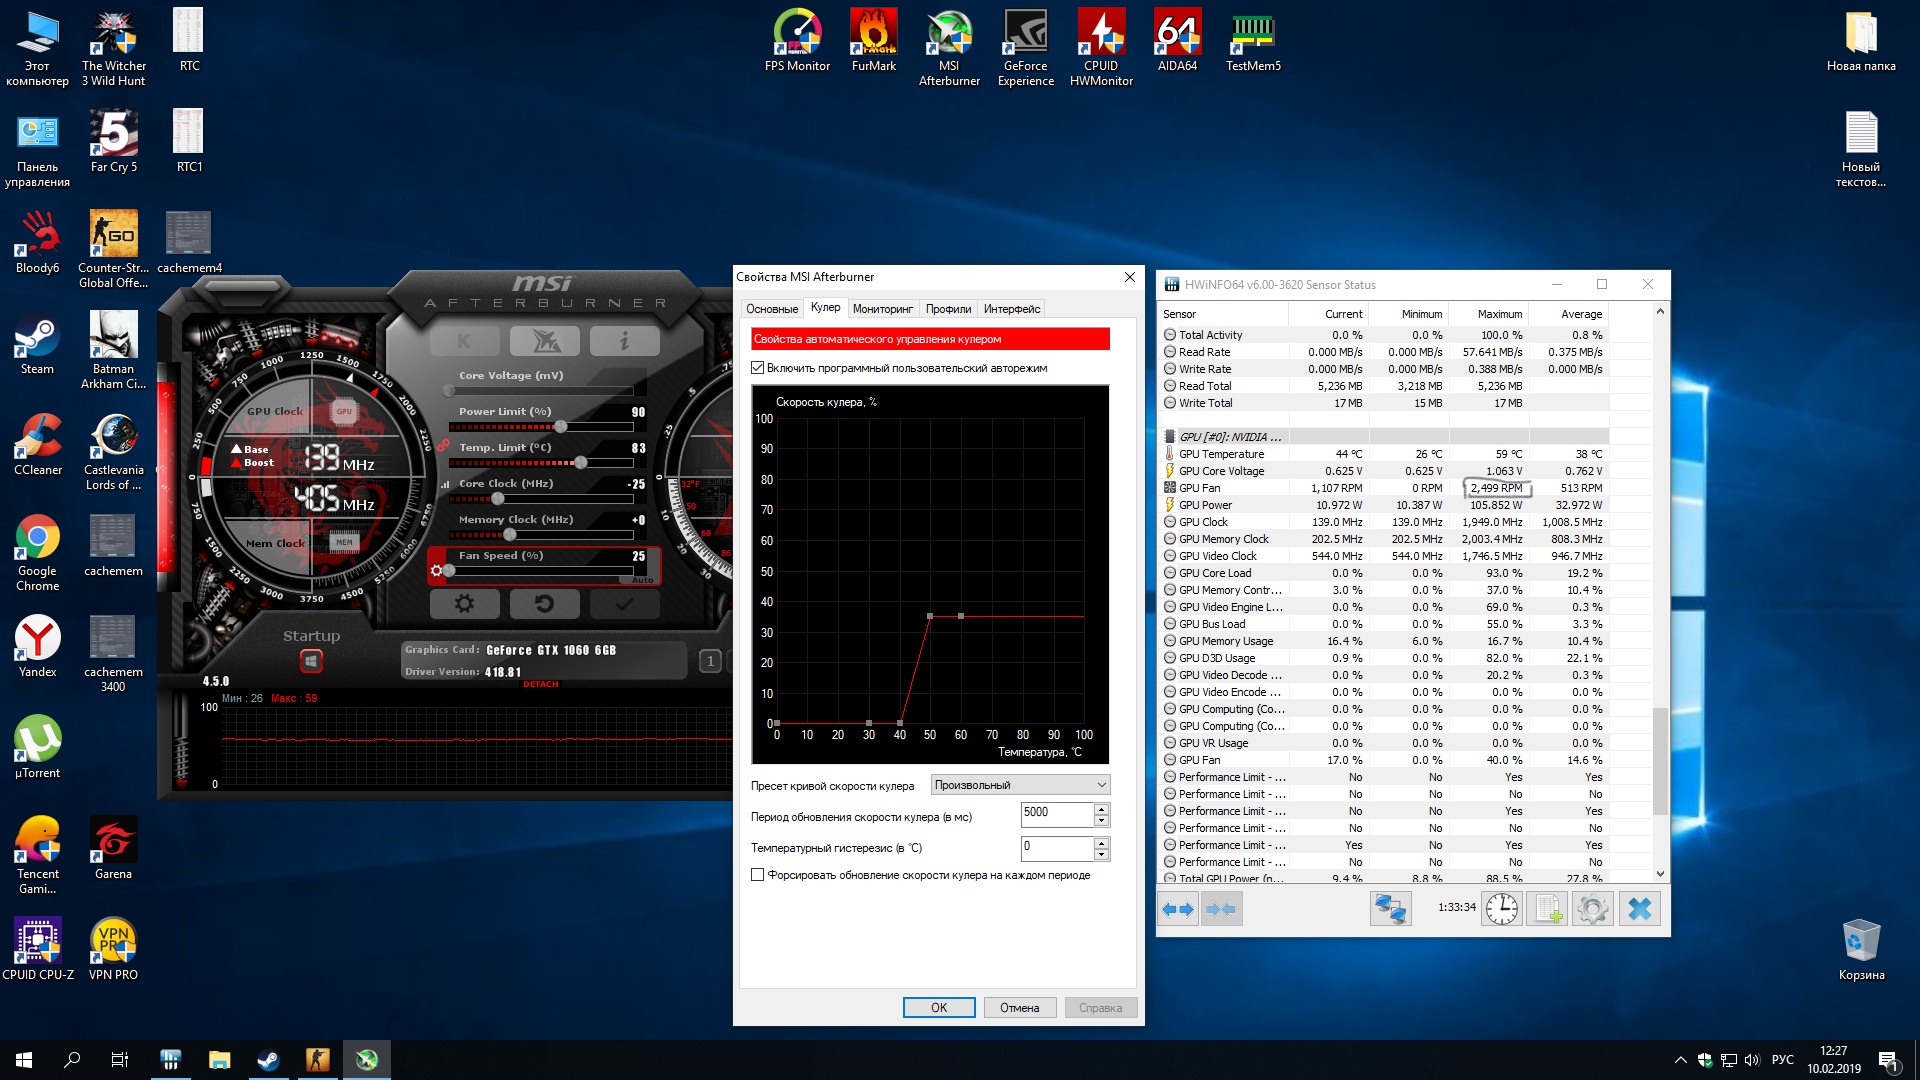Click Afterburner info 'i' button
The width and height of the screenshot is (1920, 1080).
(624, 341)
